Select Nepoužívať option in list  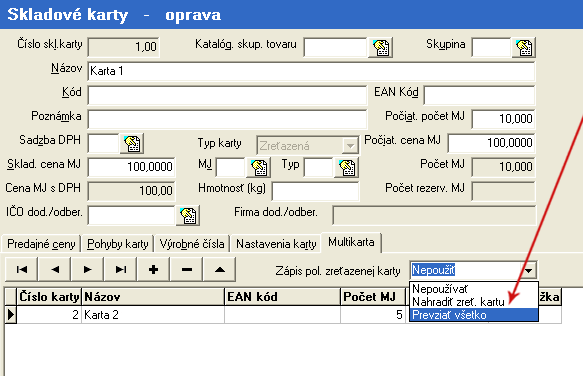474,289
